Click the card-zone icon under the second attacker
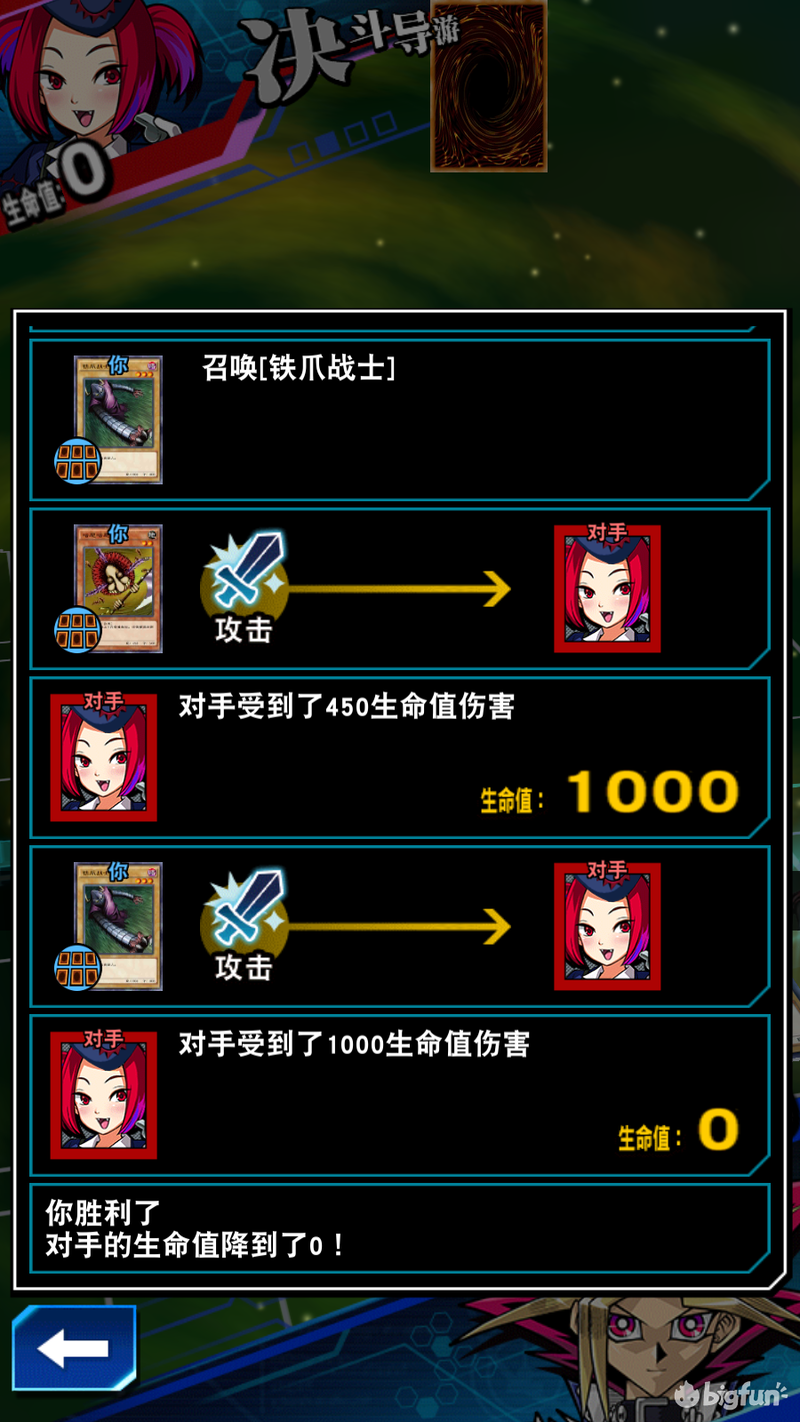This screenshot has height=1422, width=800. pyautogui.click(x=77, y=967)
